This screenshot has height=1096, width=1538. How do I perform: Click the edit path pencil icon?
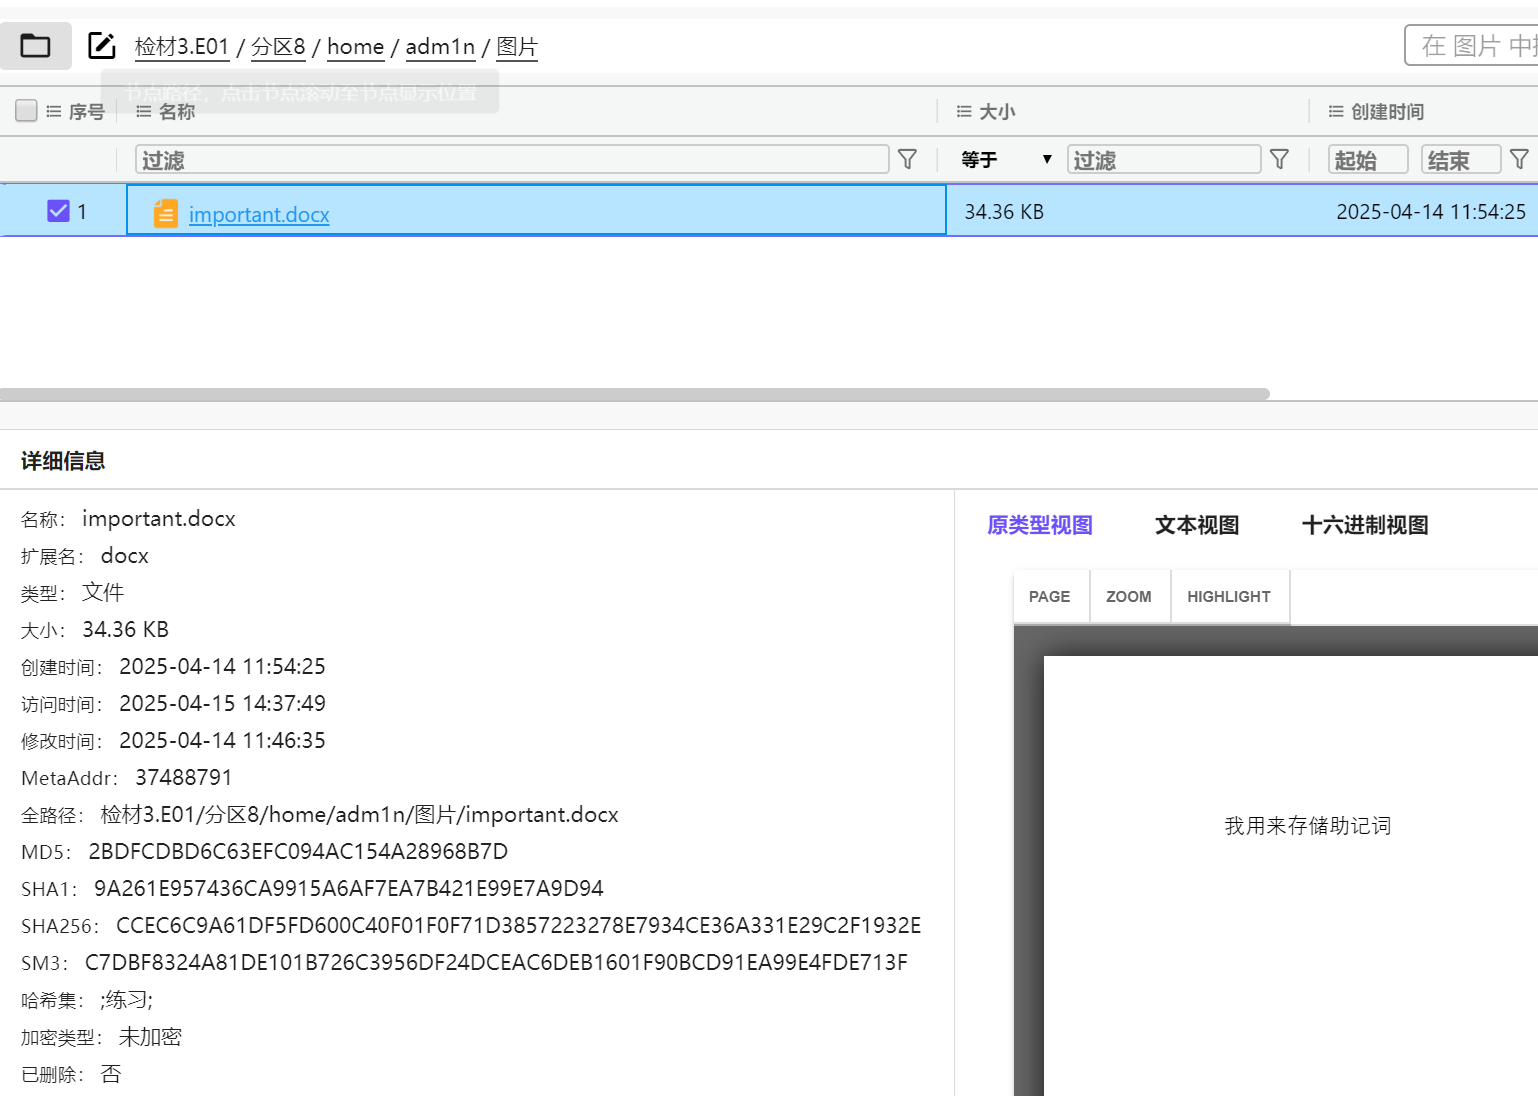coord(102,45)
